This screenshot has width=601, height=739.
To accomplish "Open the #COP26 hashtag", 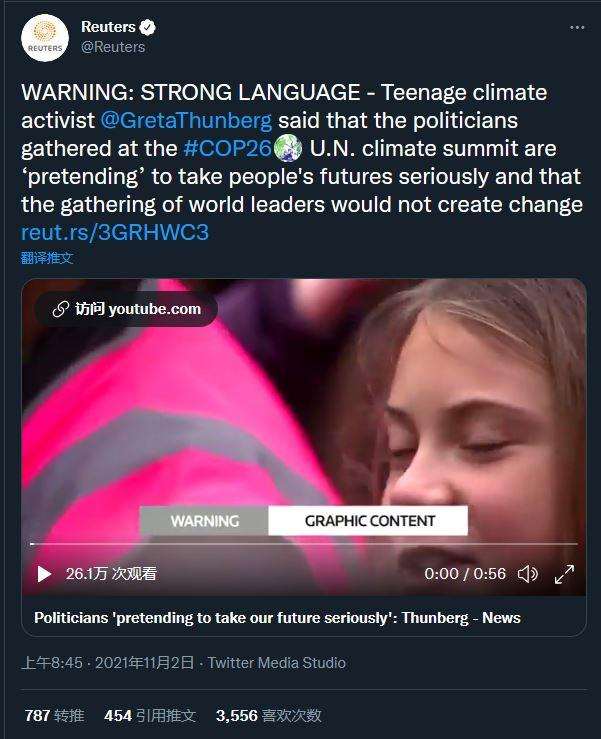I will pyautogui.click(x=227, y=149).
